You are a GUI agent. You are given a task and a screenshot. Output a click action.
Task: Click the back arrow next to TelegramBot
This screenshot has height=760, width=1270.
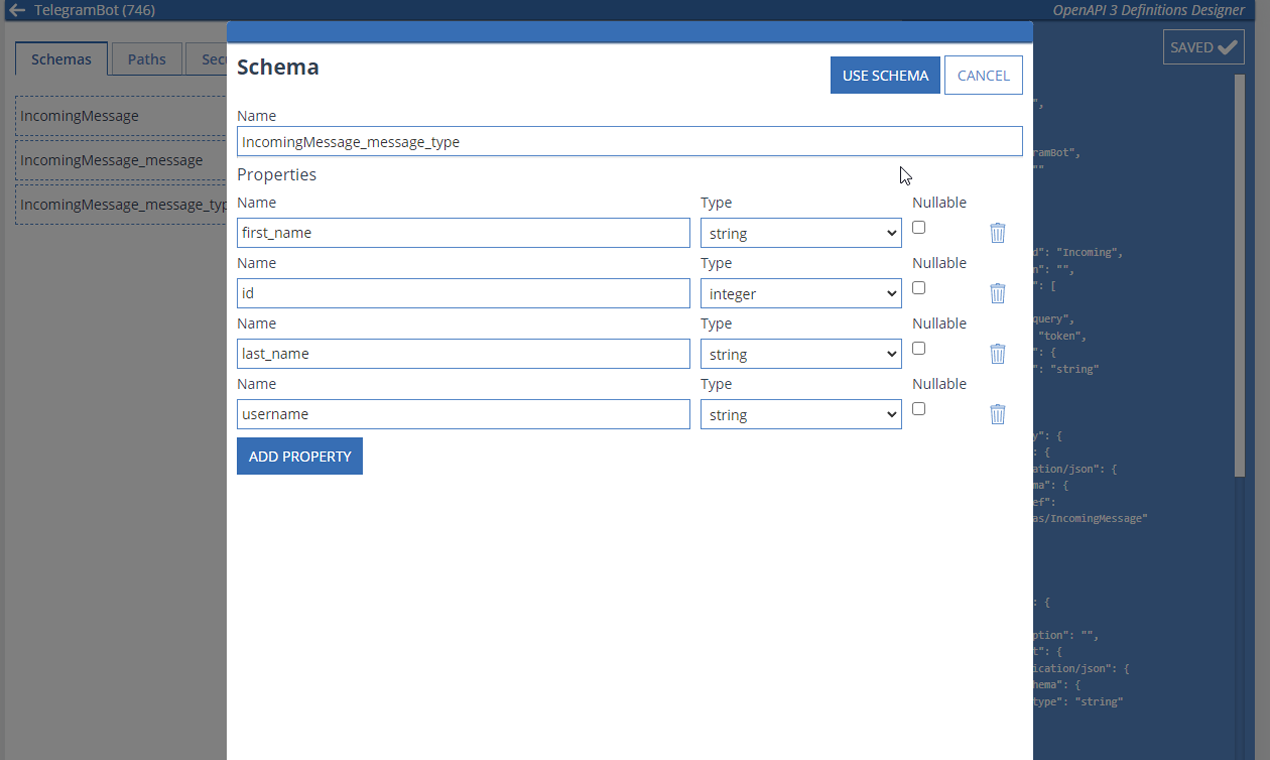(x=16, y=10)
